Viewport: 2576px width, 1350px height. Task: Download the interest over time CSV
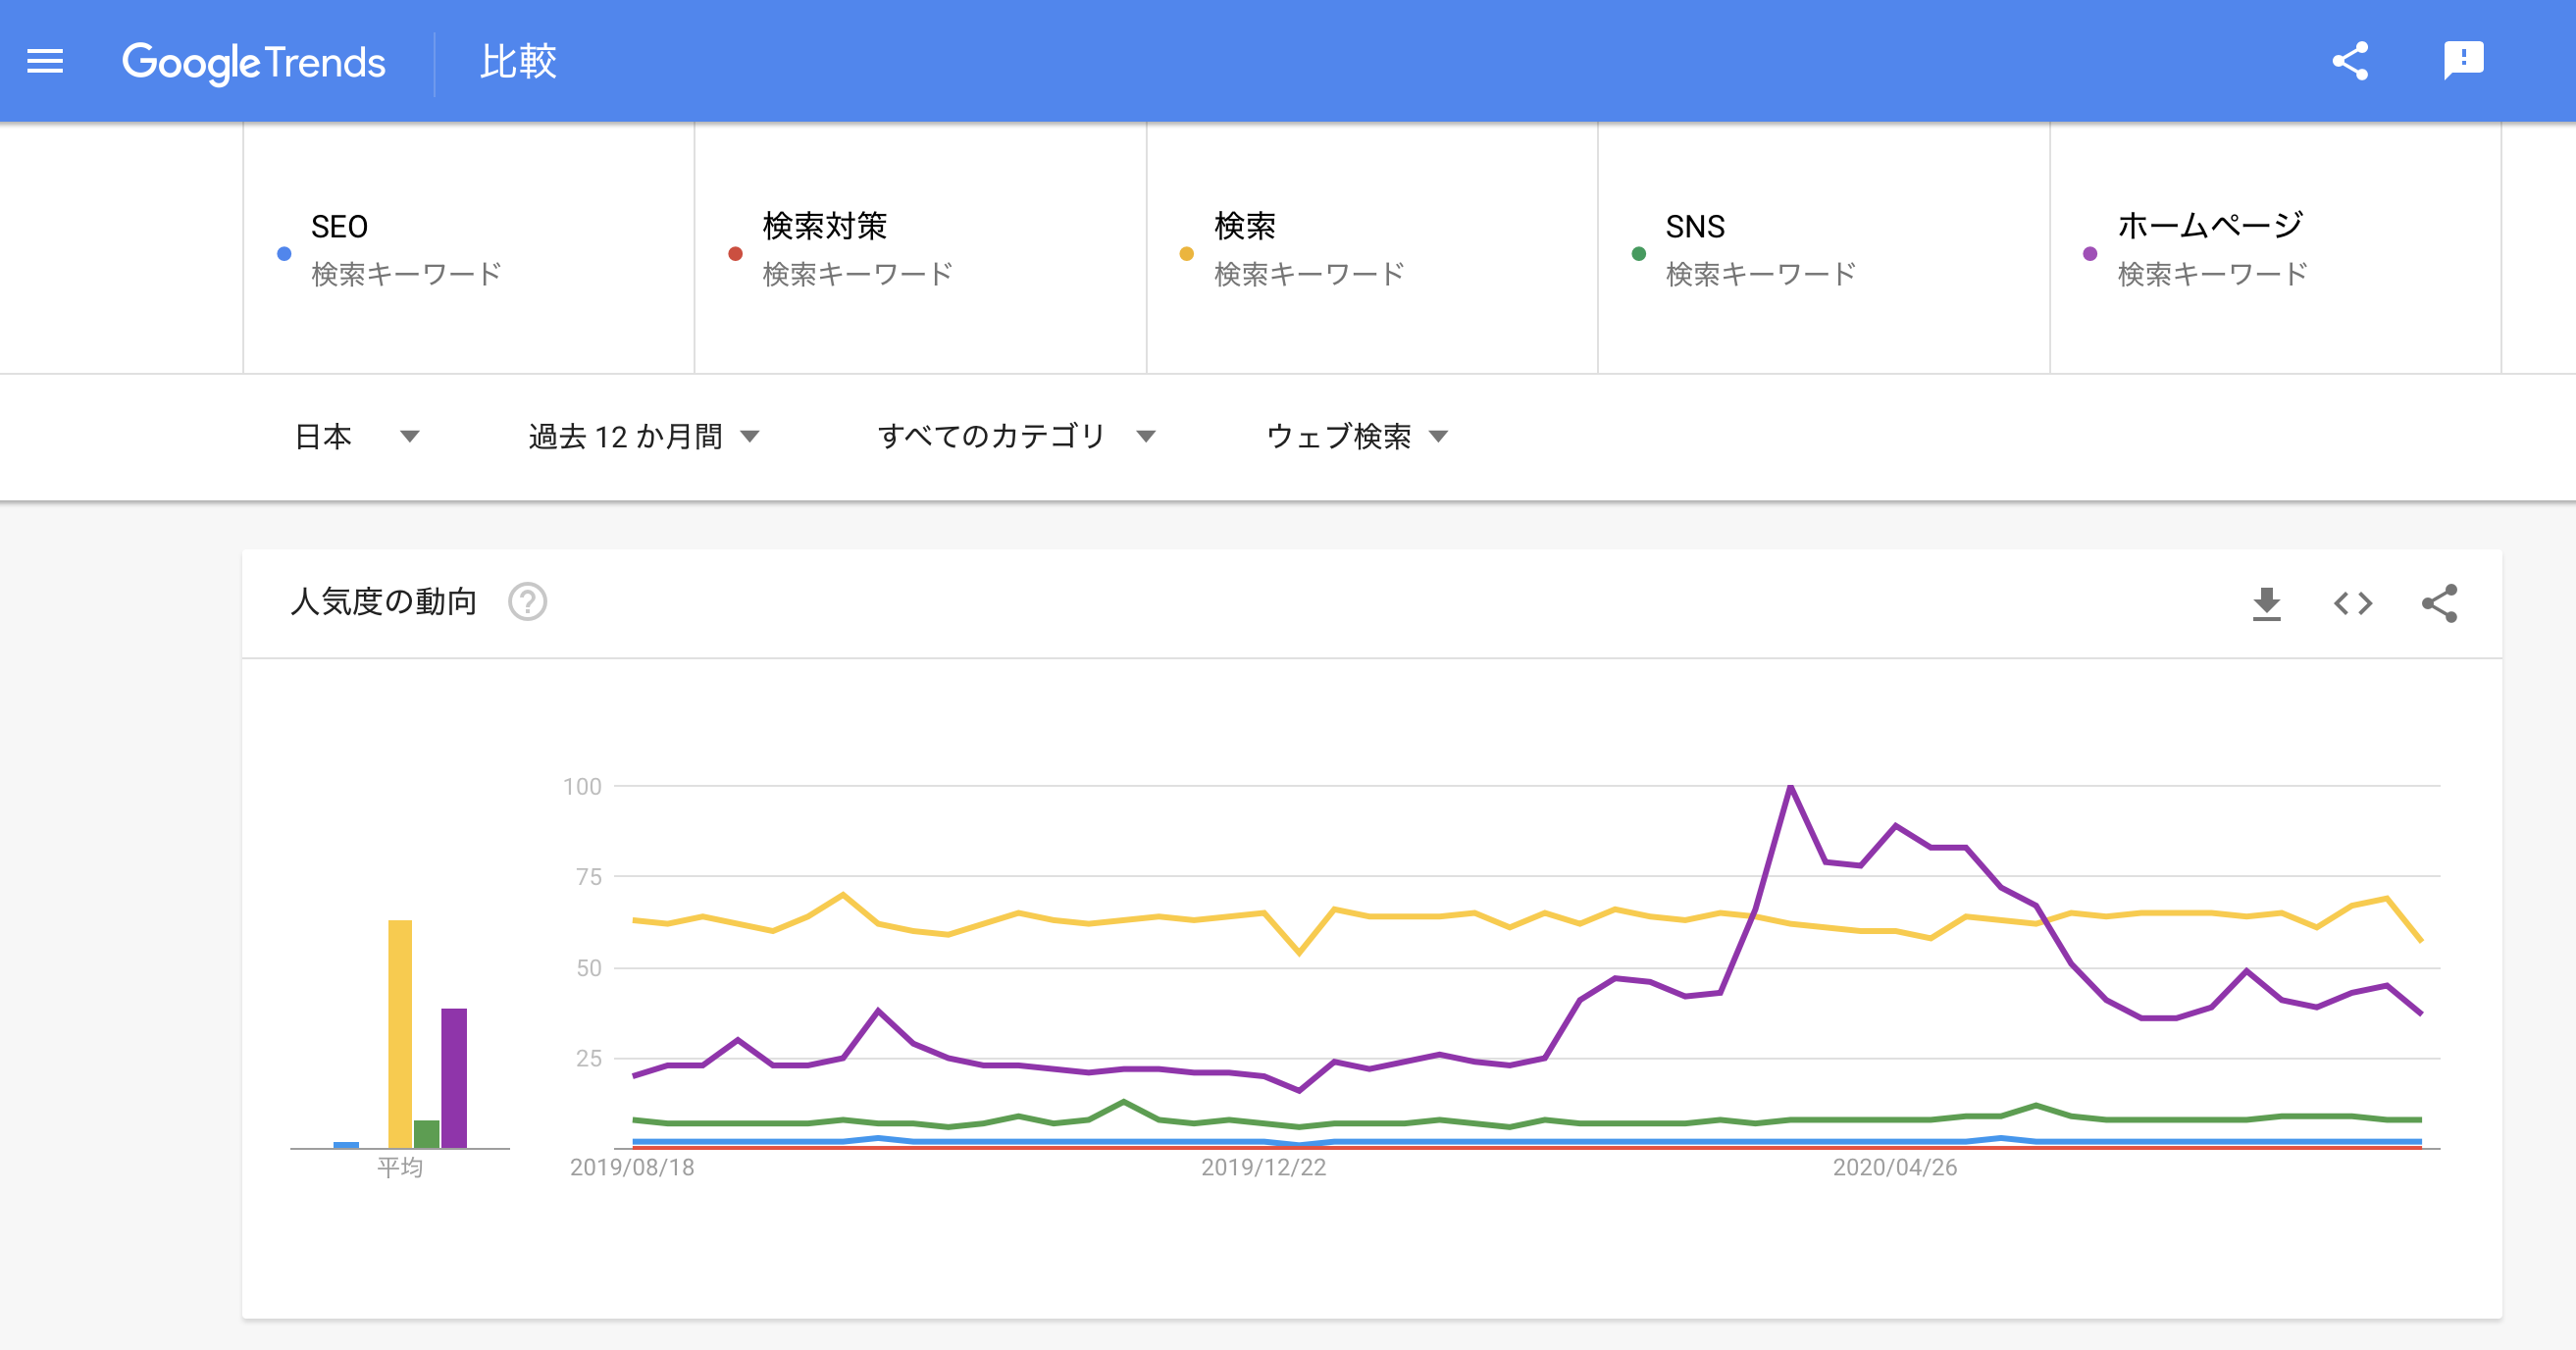point(2266,603)
